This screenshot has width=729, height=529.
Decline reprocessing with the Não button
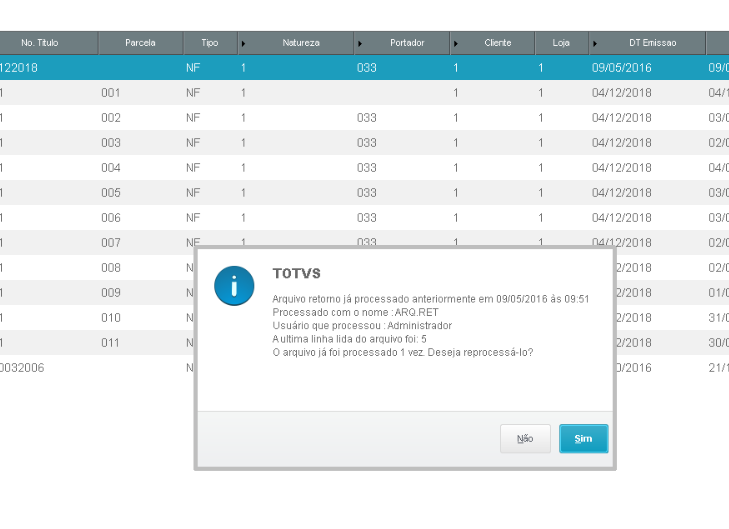[525, 438]
